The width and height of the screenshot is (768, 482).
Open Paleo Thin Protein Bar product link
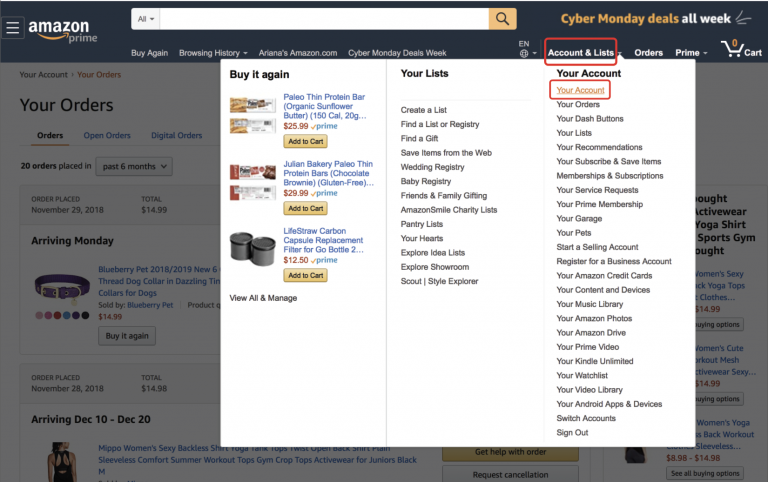tap(325, 106)
